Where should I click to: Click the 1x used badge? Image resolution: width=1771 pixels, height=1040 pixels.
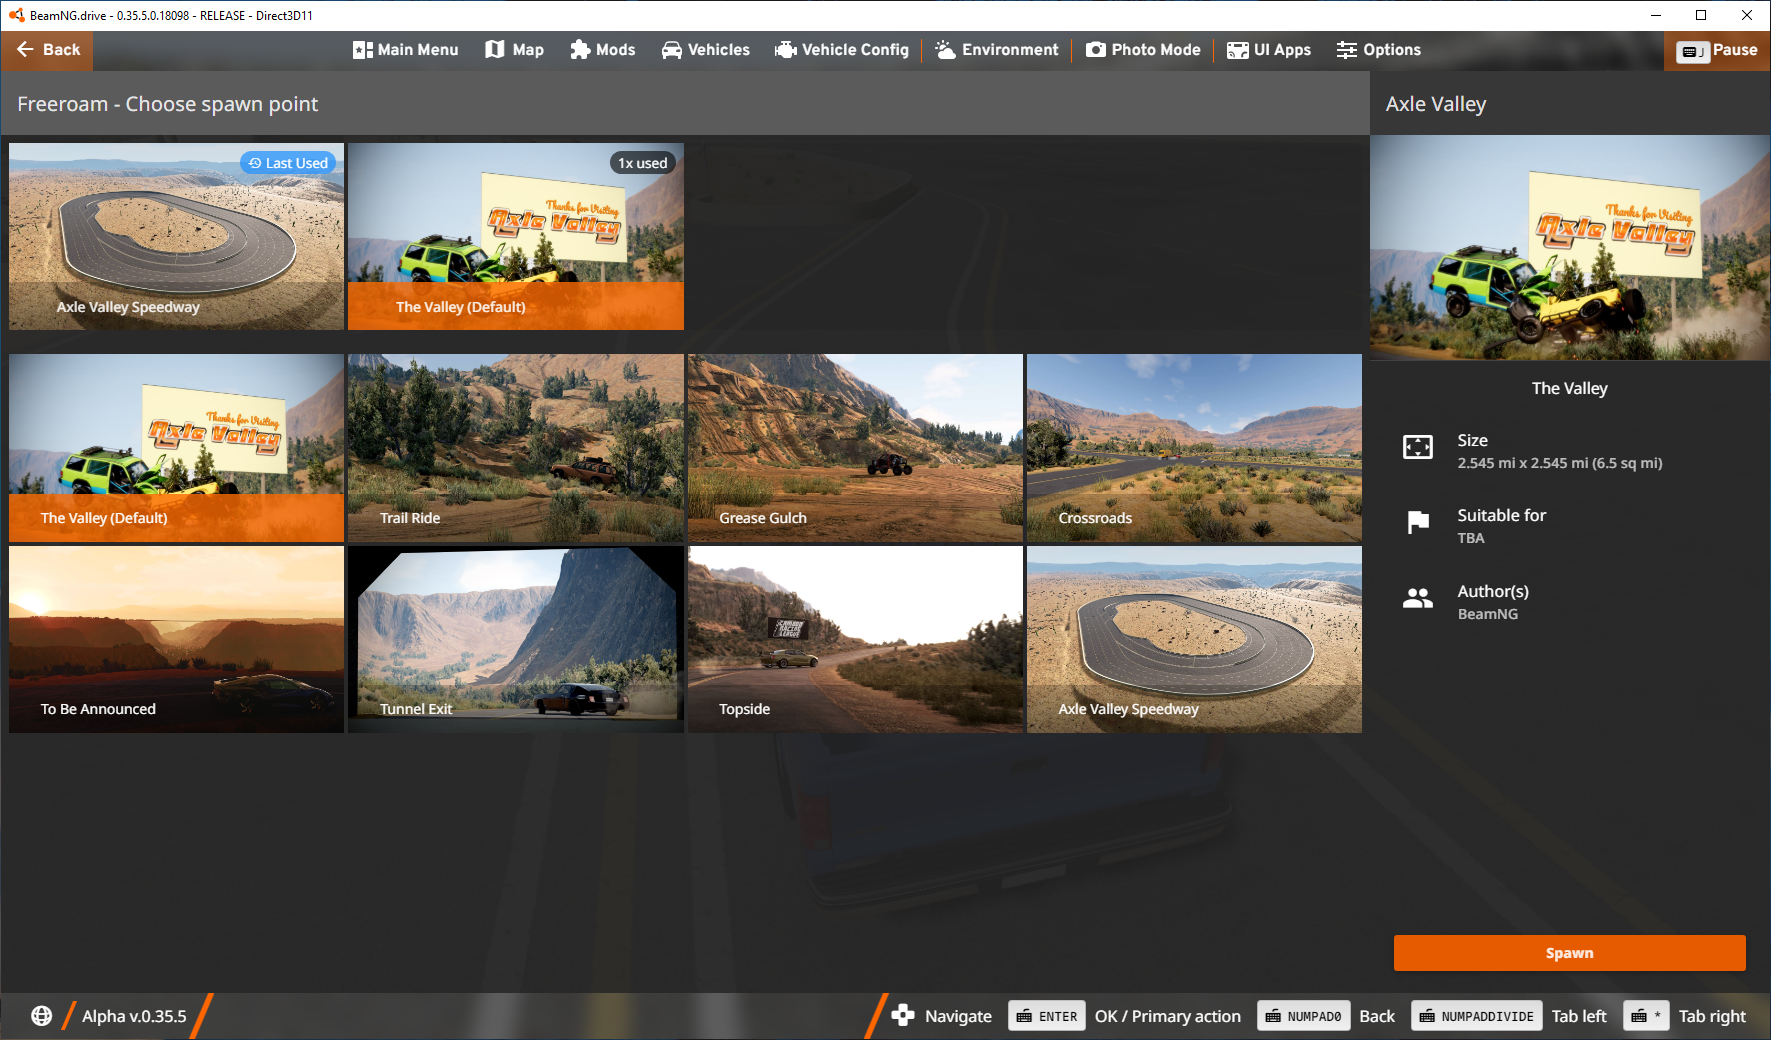tap(642, 163)
